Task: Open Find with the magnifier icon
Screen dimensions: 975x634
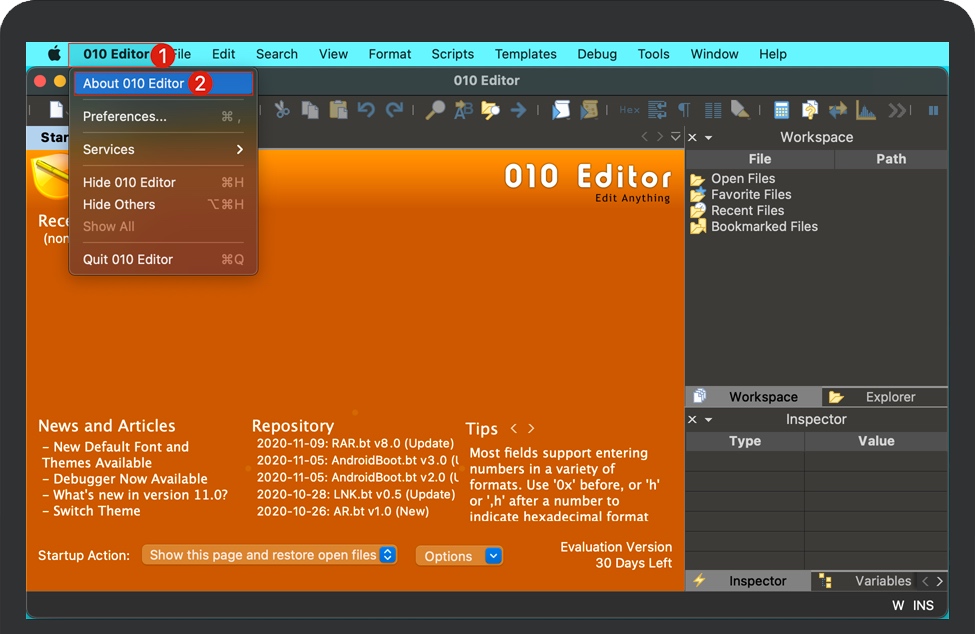Action: coord(435,110)
